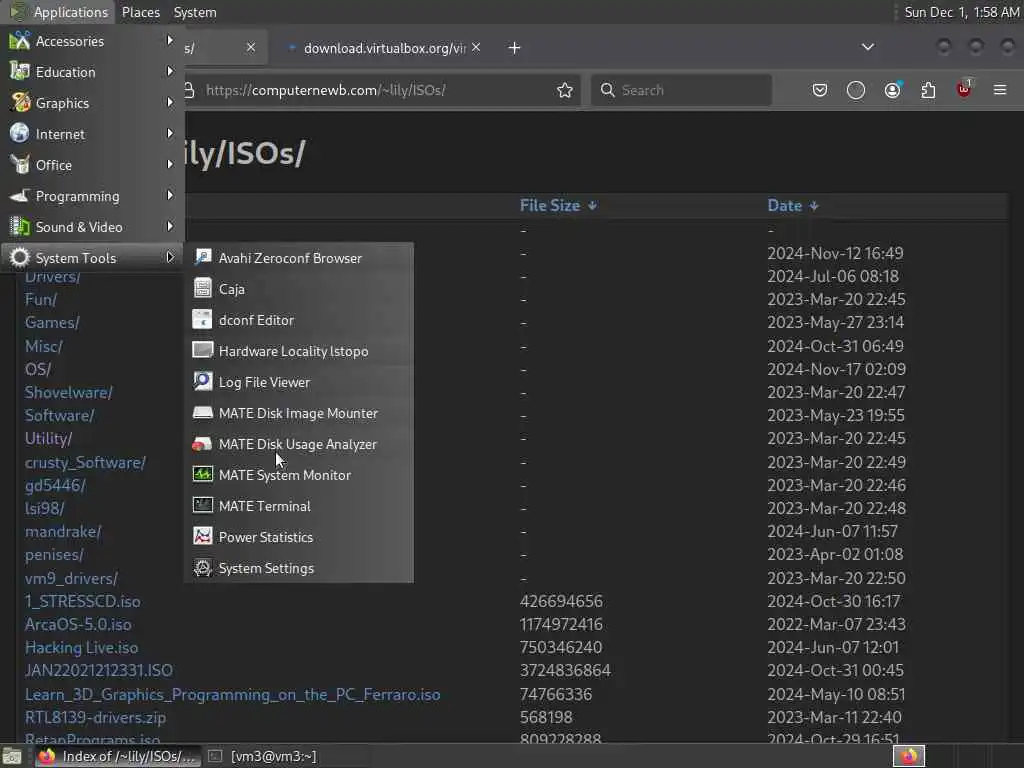
Task: Open Firefox hamburger menu
Action: [x=1000, y=90]
